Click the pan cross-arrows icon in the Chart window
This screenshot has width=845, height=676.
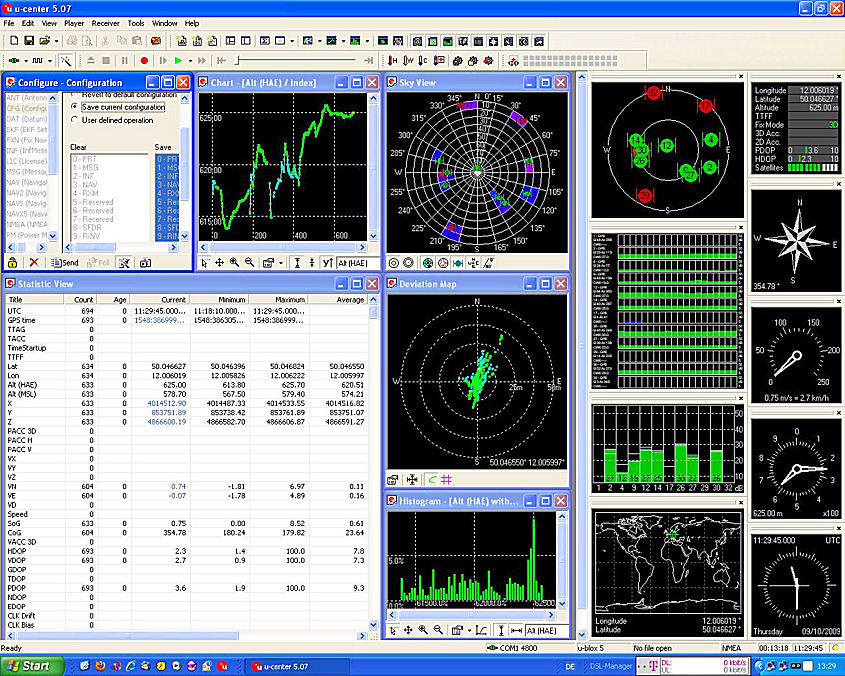pyautogui.click(x=219, y=263)
